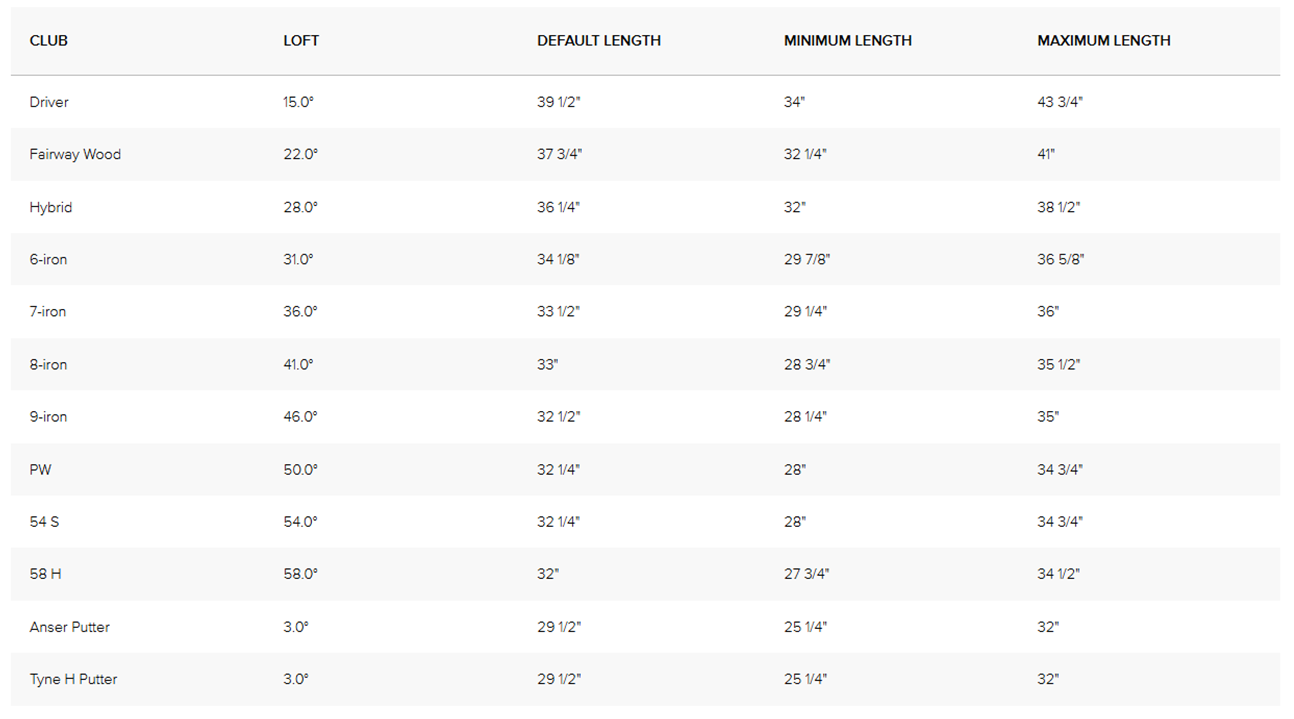Click the MAXIMUM LENGTH column header
The height and width of the screenshot is (719, 1294).
coord(1103,41)
